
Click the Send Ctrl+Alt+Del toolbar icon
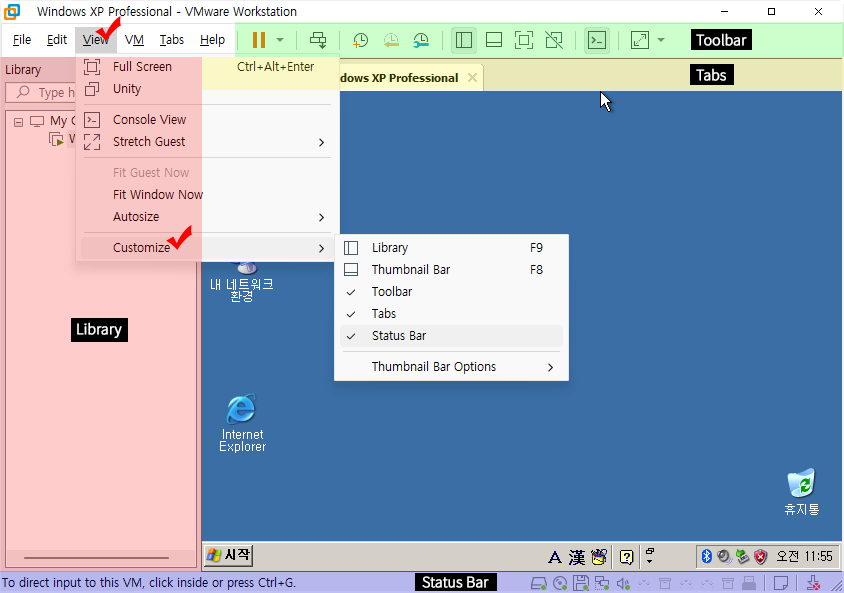coord(318,40)
